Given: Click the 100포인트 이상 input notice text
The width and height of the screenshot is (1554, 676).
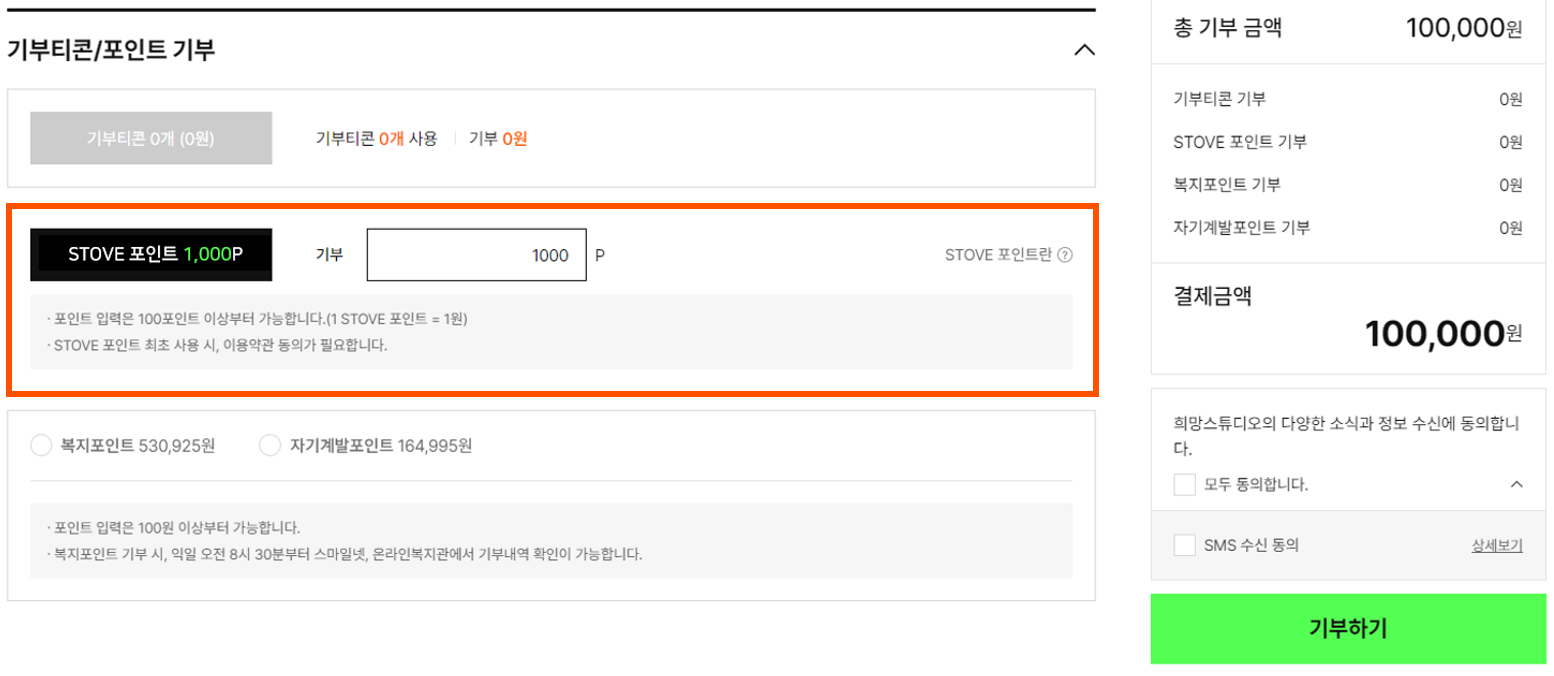Looking at the screenshot, I should tap(257, 320).
